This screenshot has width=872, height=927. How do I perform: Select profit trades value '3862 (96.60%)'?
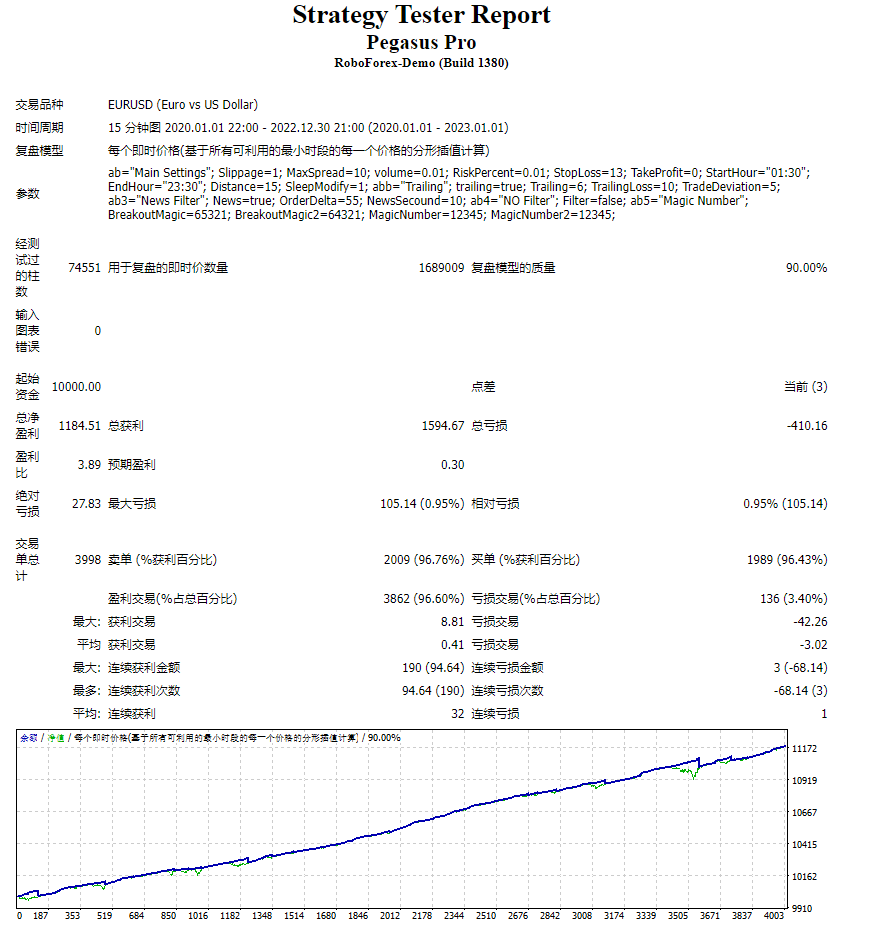point(424,598)
